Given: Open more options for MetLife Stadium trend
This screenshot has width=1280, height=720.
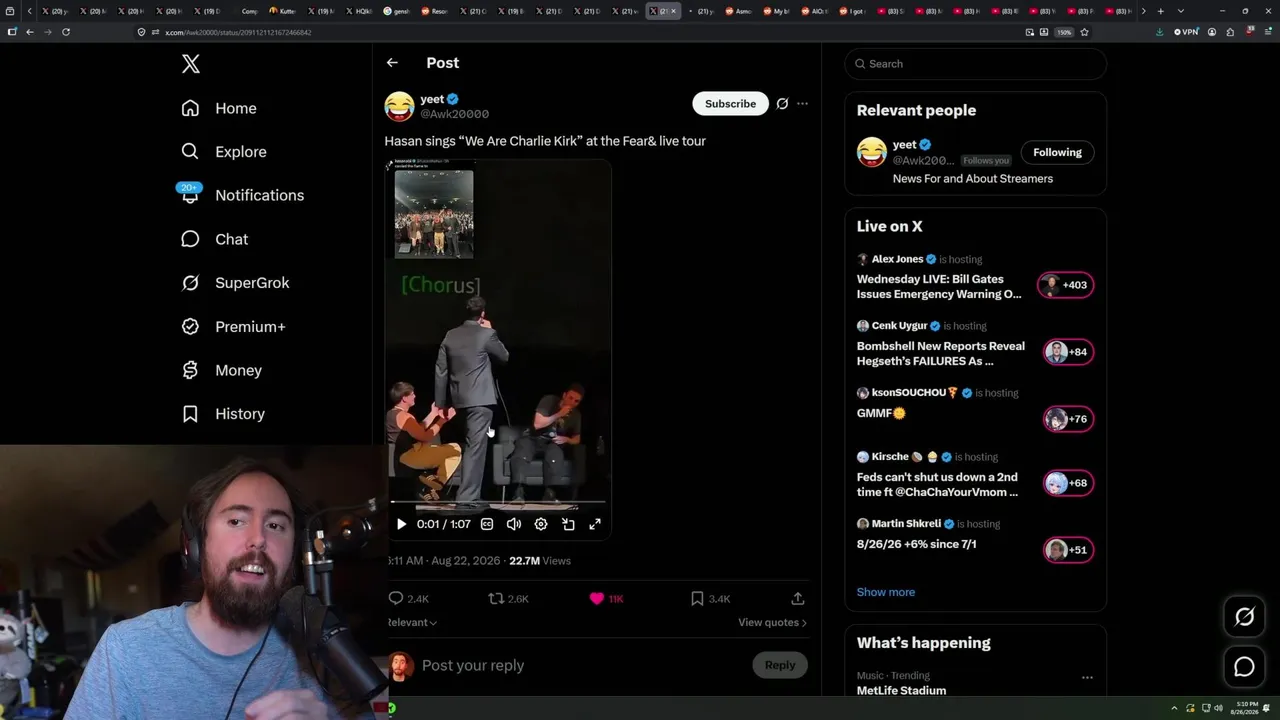Looking at the screenshot, I should coord(1087,677).
